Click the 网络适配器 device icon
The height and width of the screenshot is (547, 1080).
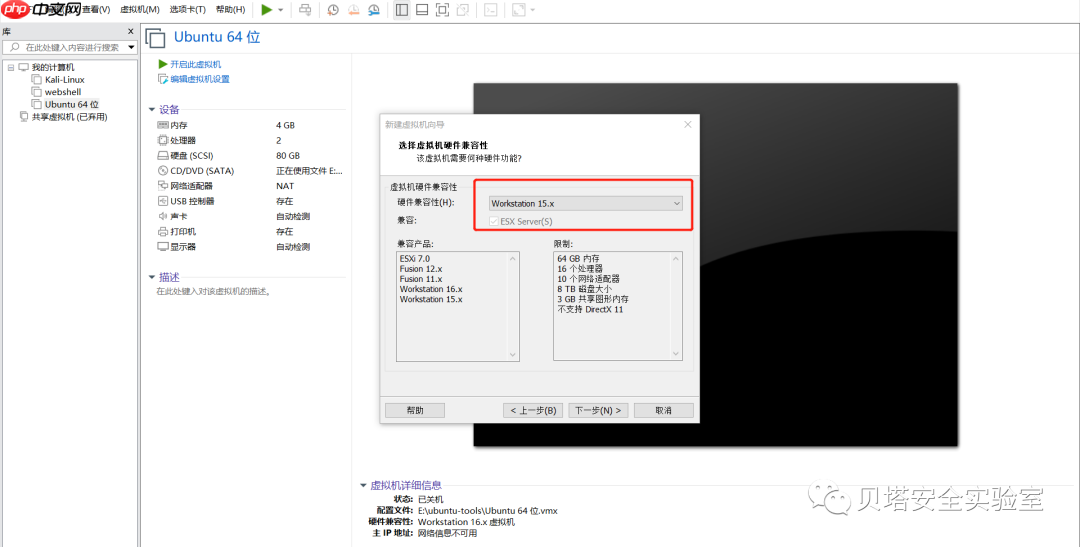[163, 186]
